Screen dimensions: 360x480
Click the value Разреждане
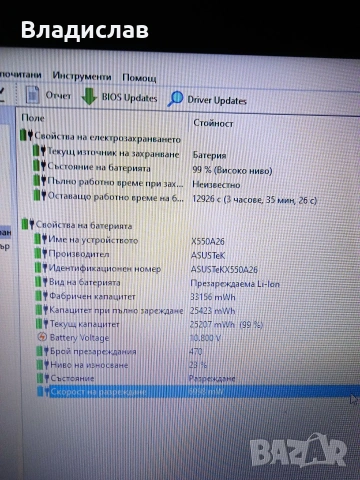[212, 379]
